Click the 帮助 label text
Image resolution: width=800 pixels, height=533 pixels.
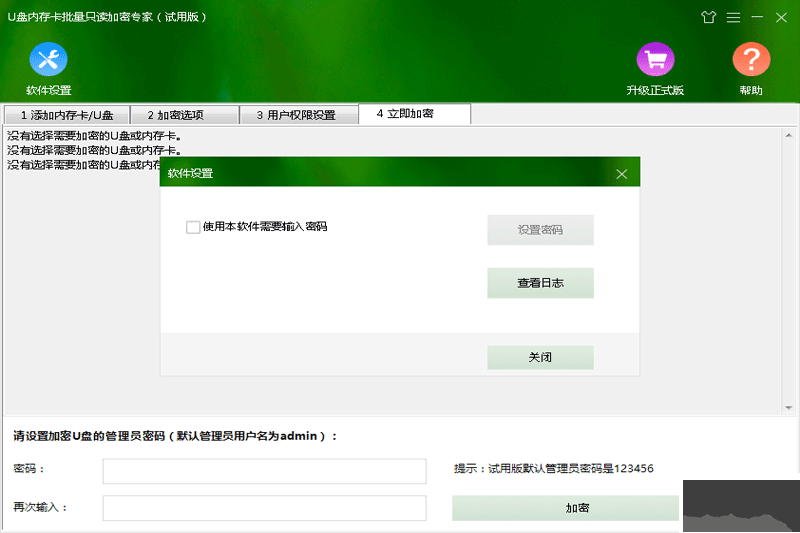pos(751,90)
